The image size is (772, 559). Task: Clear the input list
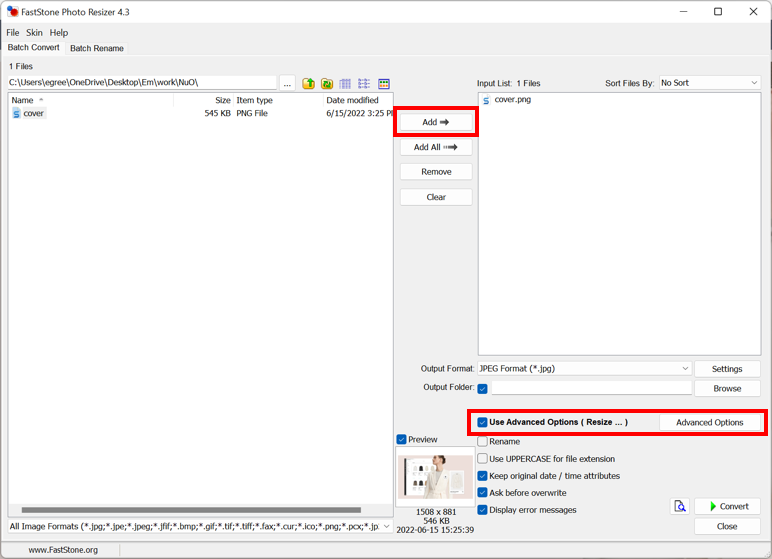pyautogui.click(x=436, y=197)
